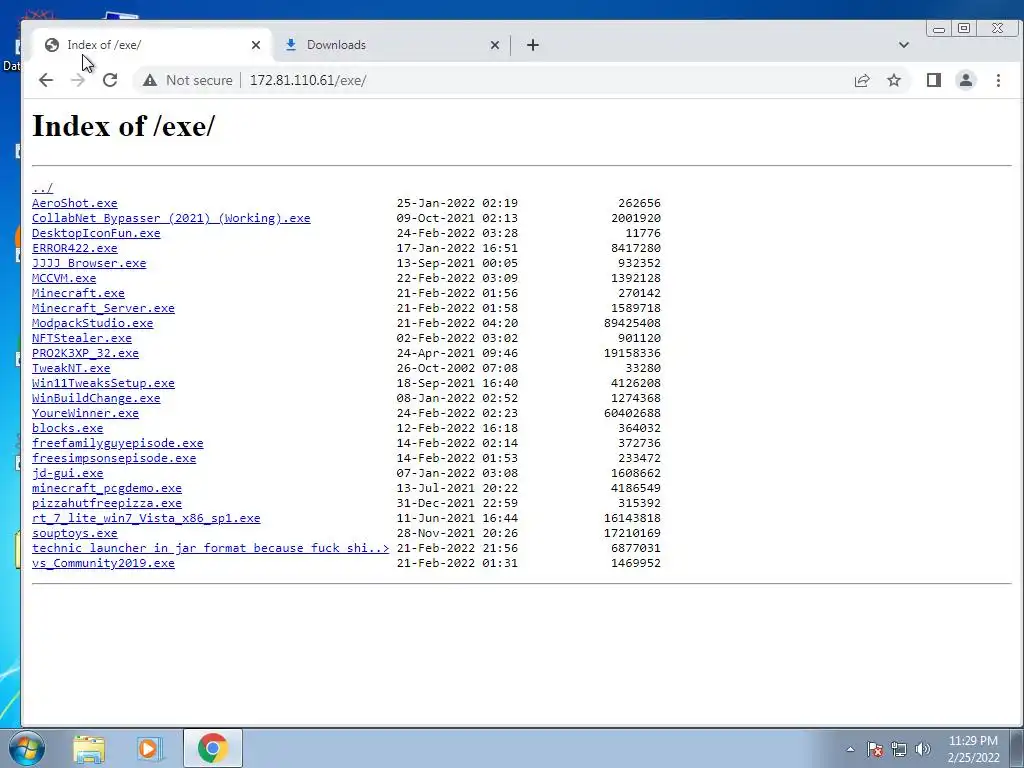The width and height of the screenshot is (1024, 768).
Task: Open rt_7_lite_win7_Vista_x86_sp1.exe link
Action: coord(146,519)
